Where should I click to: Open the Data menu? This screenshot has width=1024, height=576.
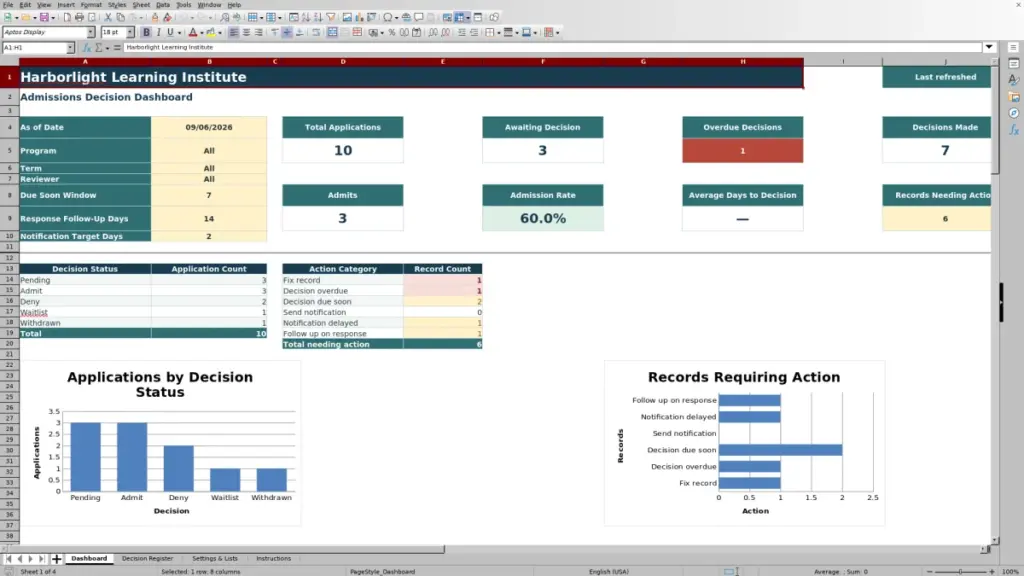click(x=163, y=5)
